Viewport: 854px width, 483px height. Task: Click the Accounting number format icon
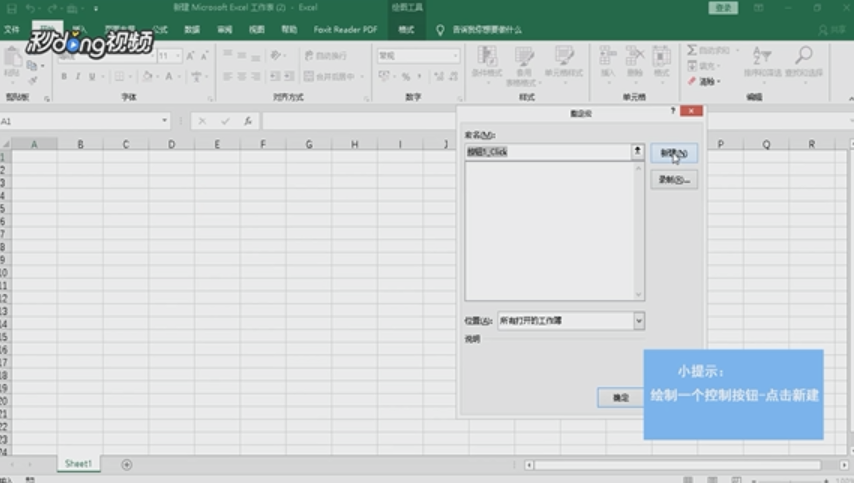point(383,76)
